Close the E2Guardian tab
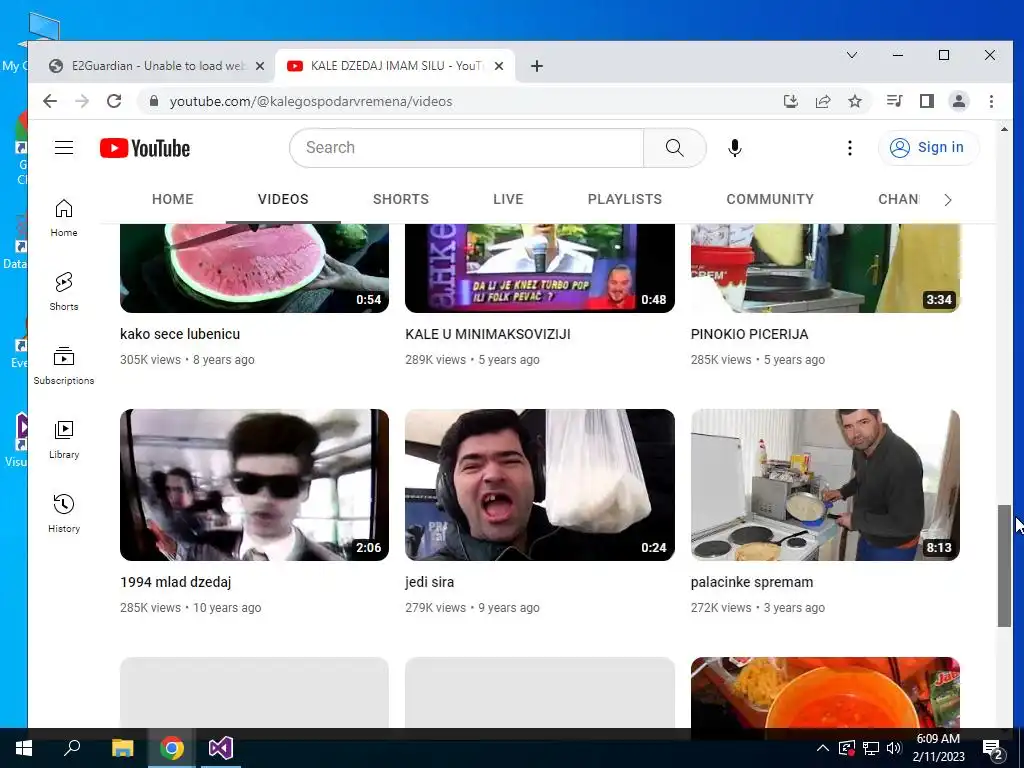This screenshot has height=768, width=1024. point(260,66)
